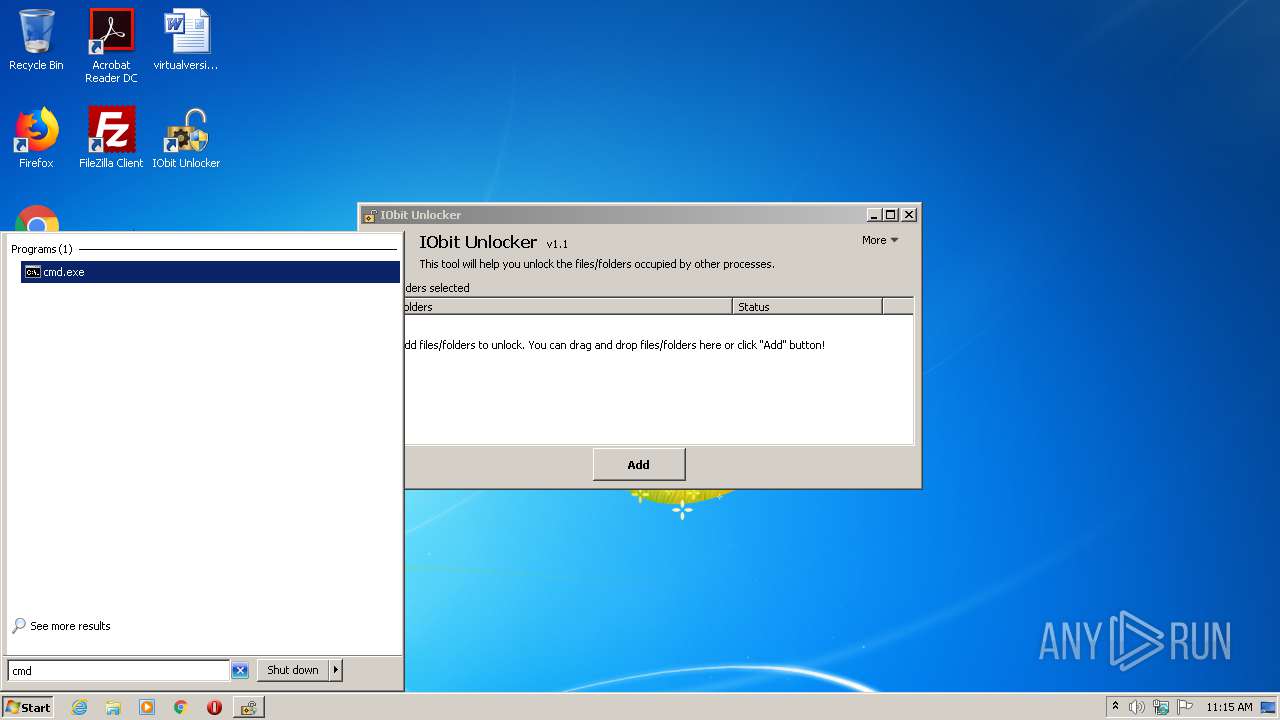Minimize the IObit Unlocker window
Viewport: 1280px width, 720px height.
[874, 215]
